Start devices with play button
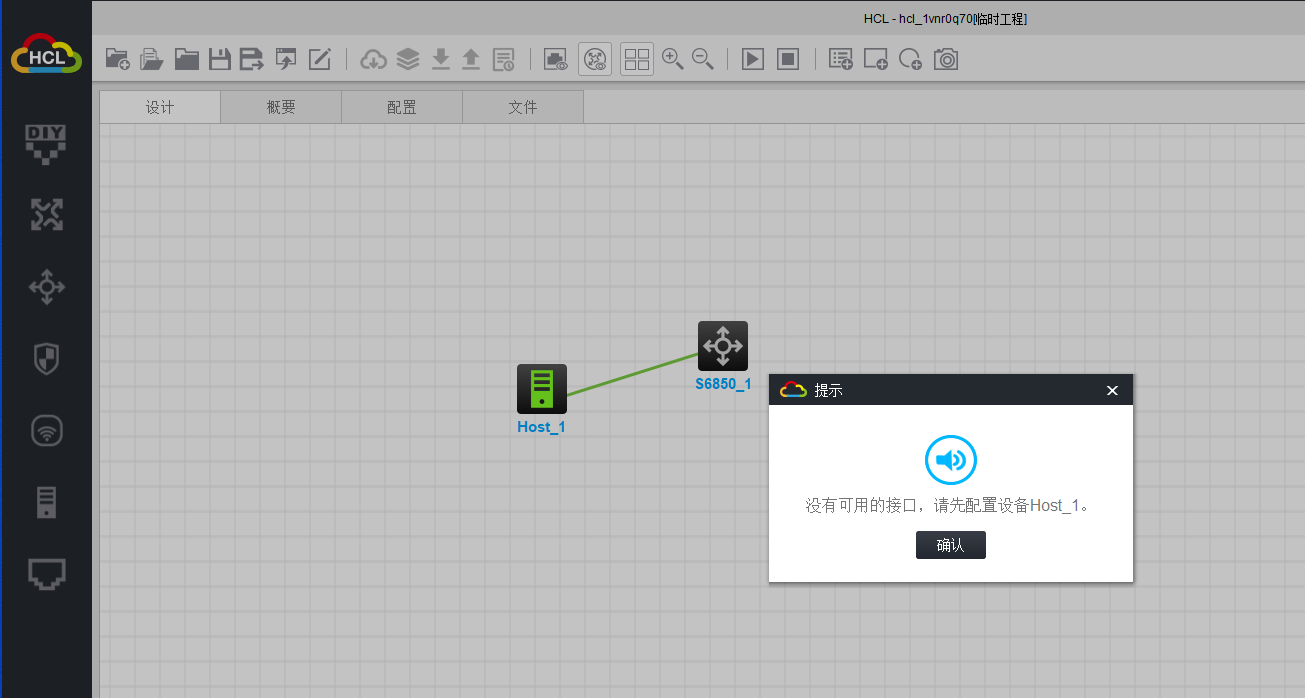The height and width of the screenshot is (698, 1305). click(x=753, y=59)
